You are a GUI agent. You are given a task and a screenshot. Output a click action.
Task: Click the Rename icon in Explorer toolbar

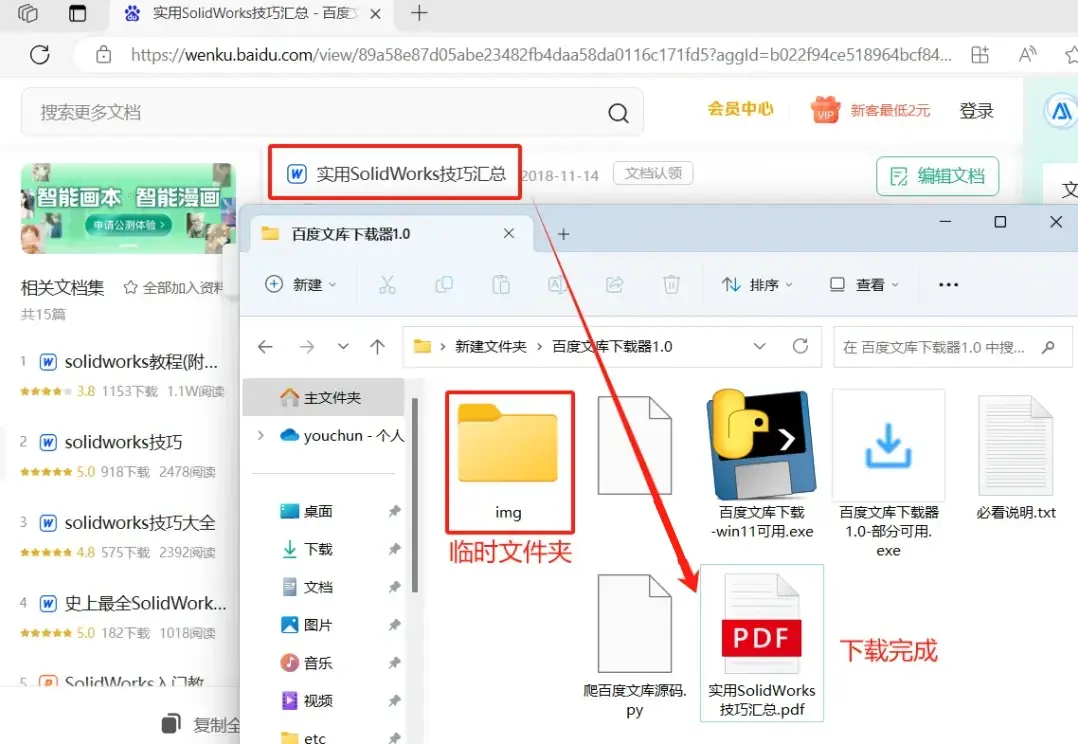point(557,284)
